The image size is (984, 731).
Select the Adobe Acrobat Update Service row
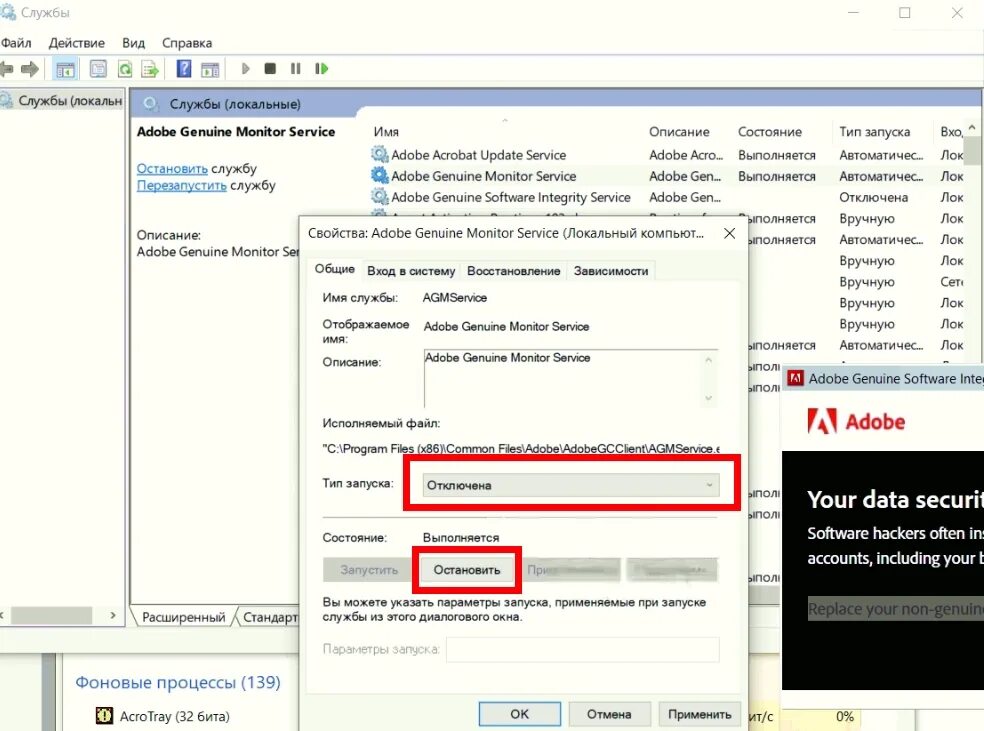click(668, 155)
